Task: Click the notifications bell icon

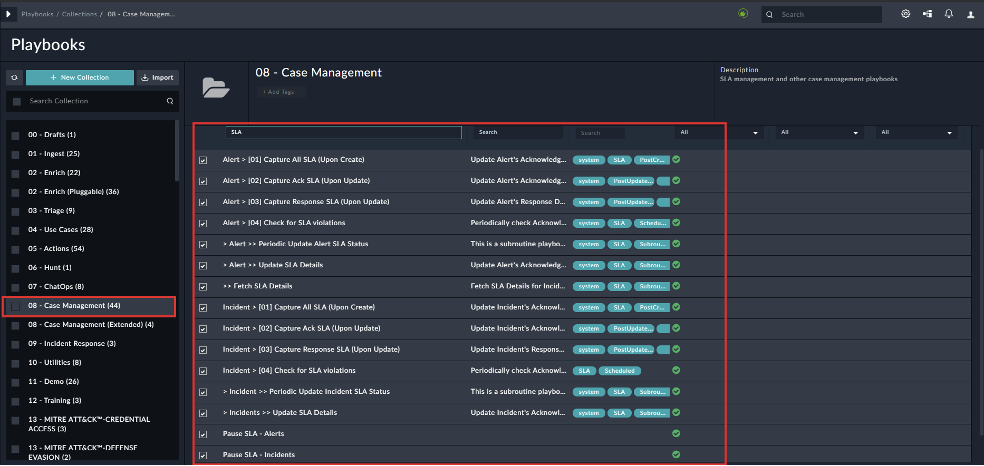Action: pyautogui.click(x=948, y=14)
